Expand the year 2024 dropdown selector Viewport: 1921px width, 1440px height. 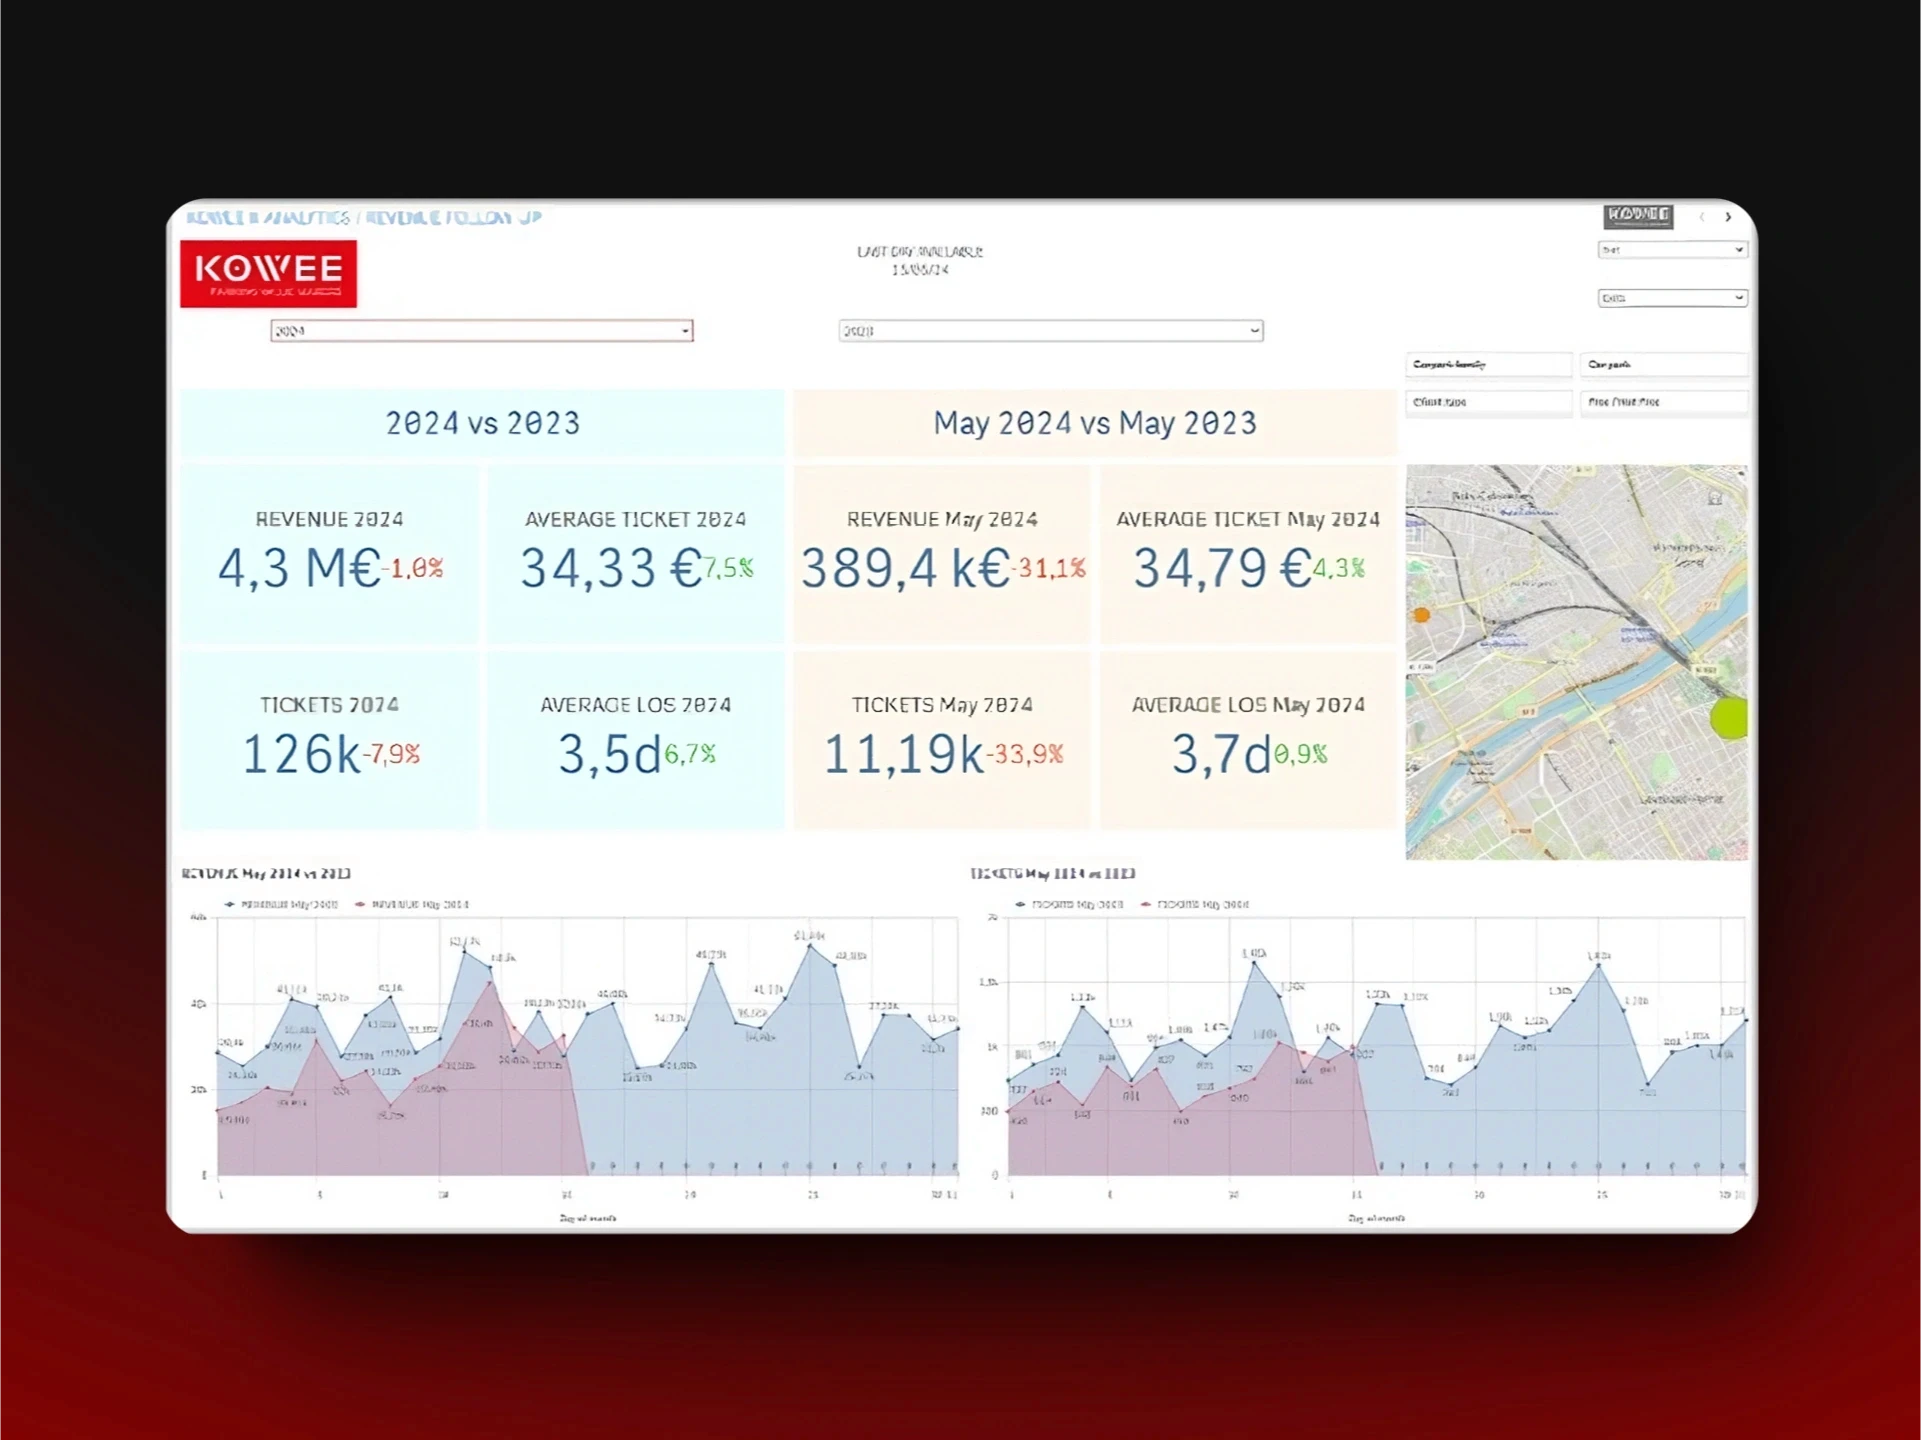684,330
